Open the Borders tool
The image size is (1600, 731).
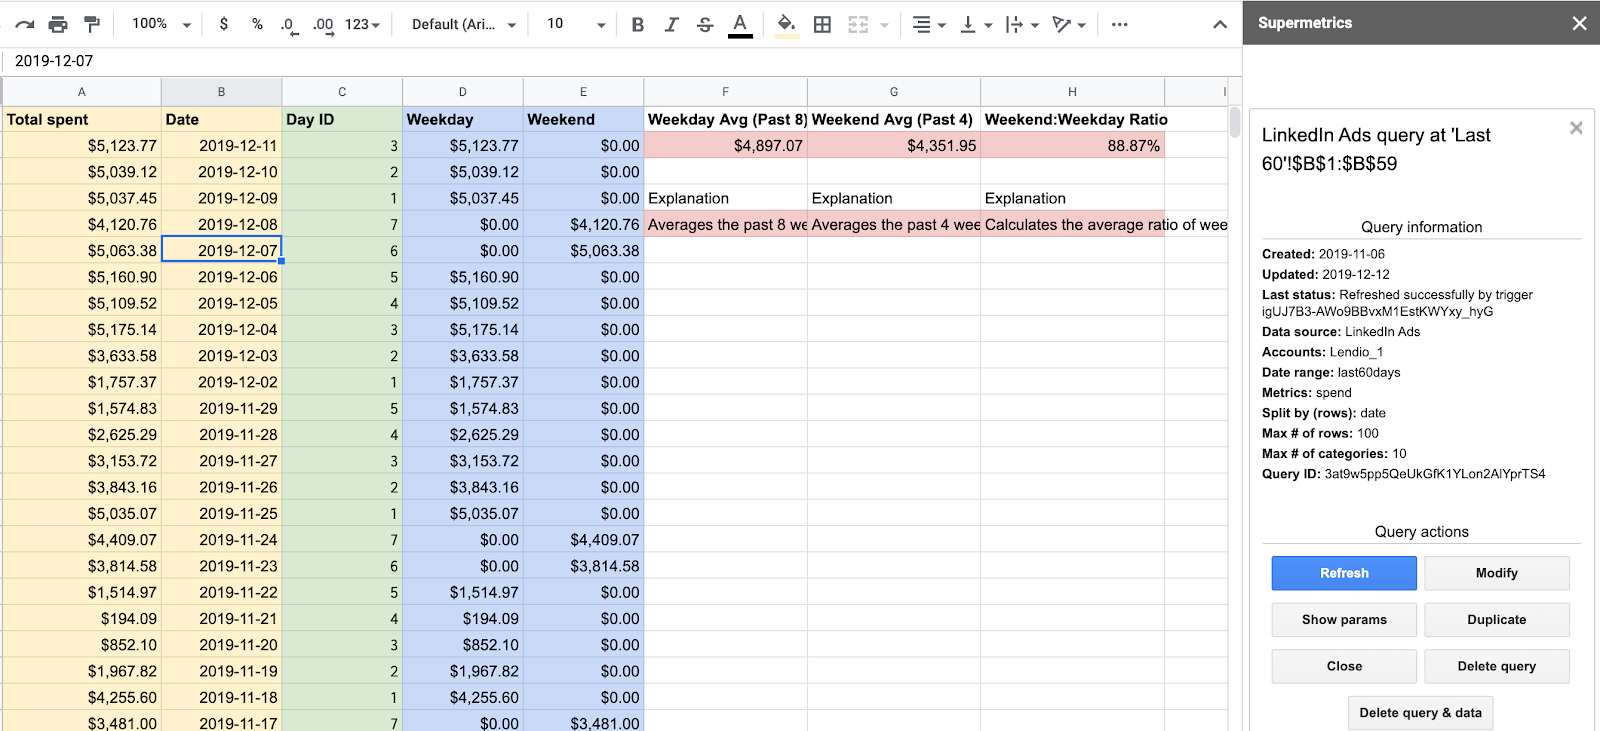point(822,24)
